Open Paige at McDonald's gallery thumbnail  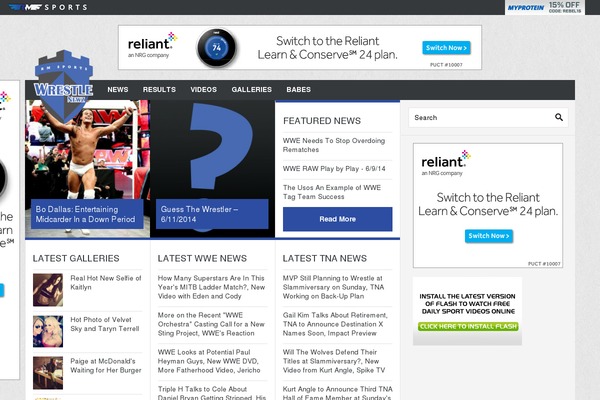pos(48,373)
